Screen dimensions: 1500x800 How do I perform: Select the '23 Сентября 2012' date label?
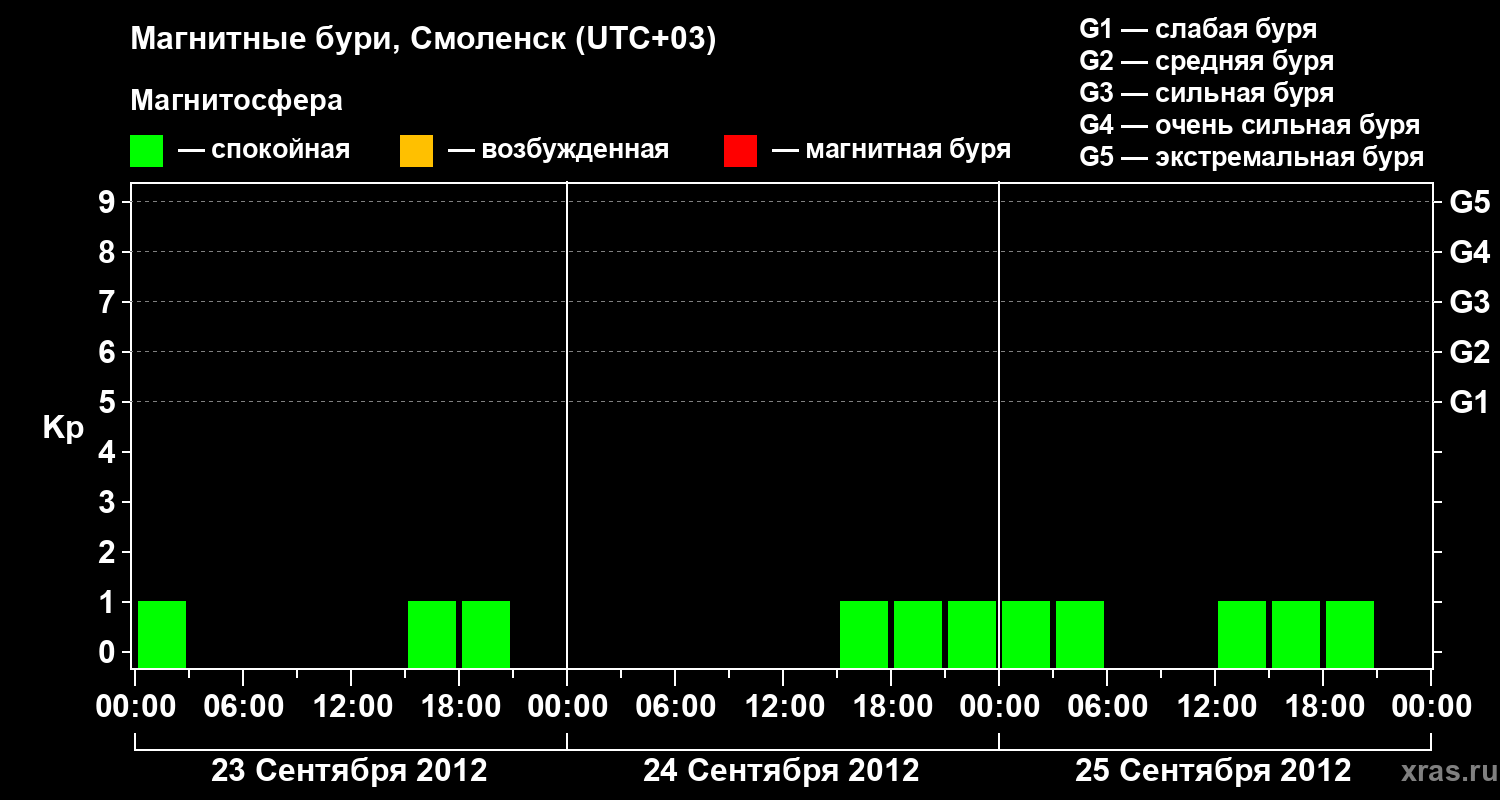349,770
